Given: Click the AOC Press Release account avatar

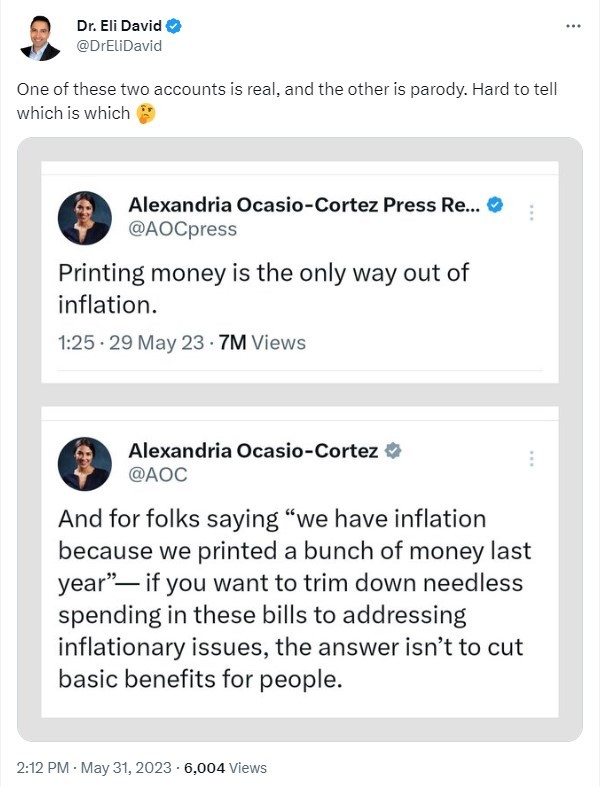Looking at the screenshot, I should [x=84, y=217].
